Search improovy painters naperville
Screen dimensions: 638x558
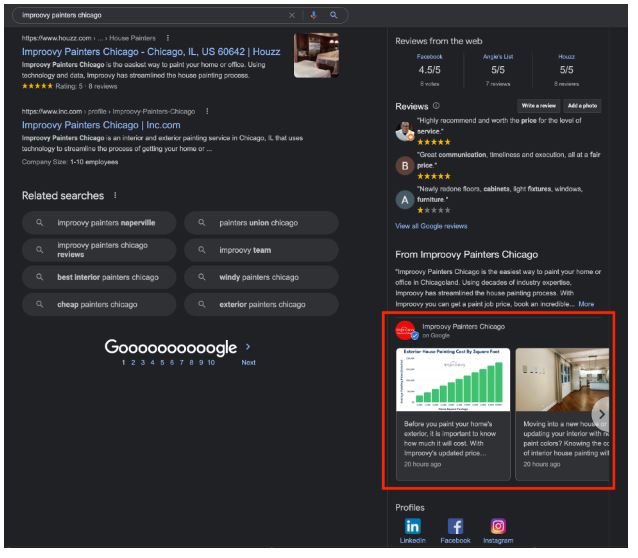100,225
